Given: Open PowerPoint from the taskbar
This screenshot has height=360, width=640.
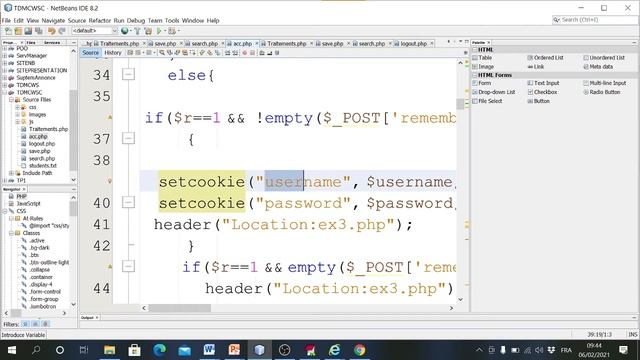Looking at the screenshot, I should coord(234,350).
